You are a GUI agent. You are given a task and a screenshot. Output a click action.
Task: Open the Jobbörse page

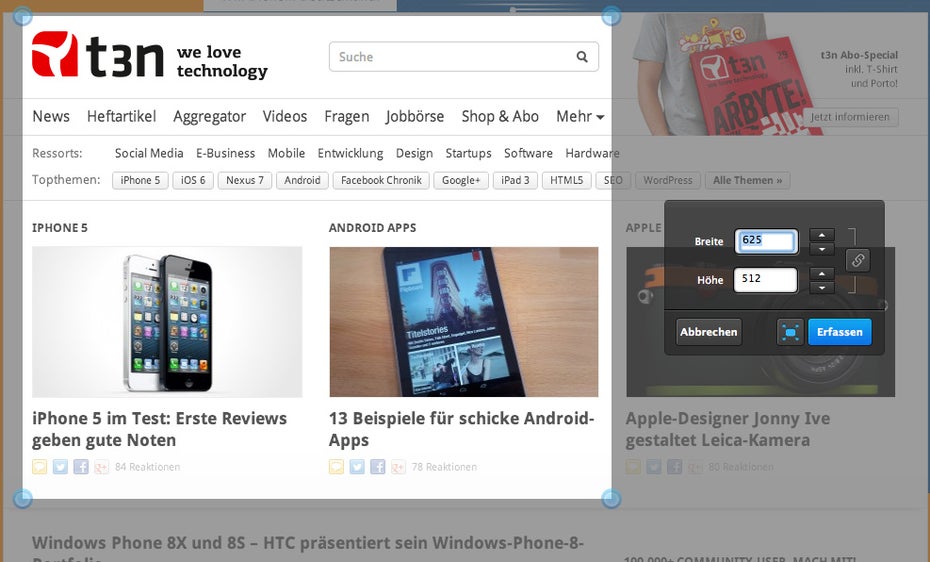415,117
